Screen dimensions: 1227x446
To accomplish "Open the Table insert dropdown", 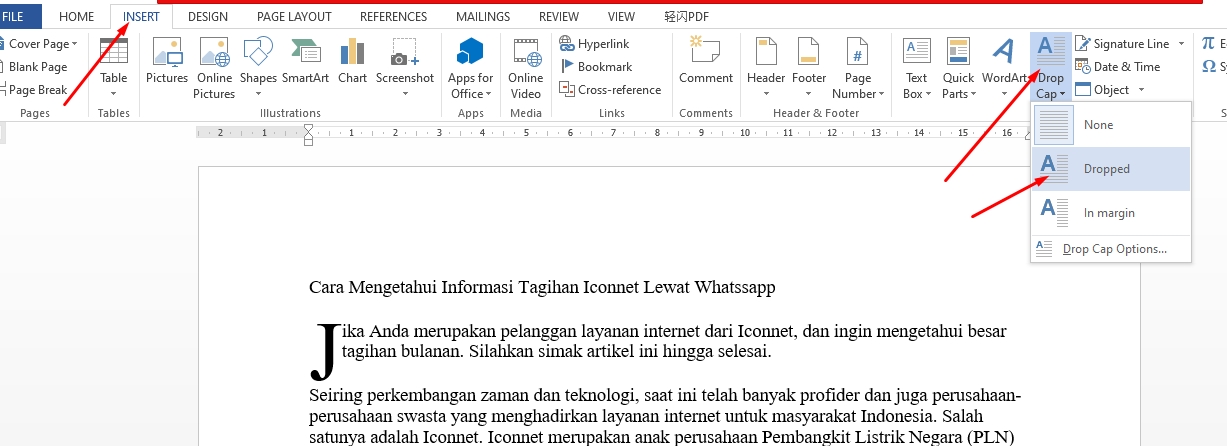I will tap(114, 68).
